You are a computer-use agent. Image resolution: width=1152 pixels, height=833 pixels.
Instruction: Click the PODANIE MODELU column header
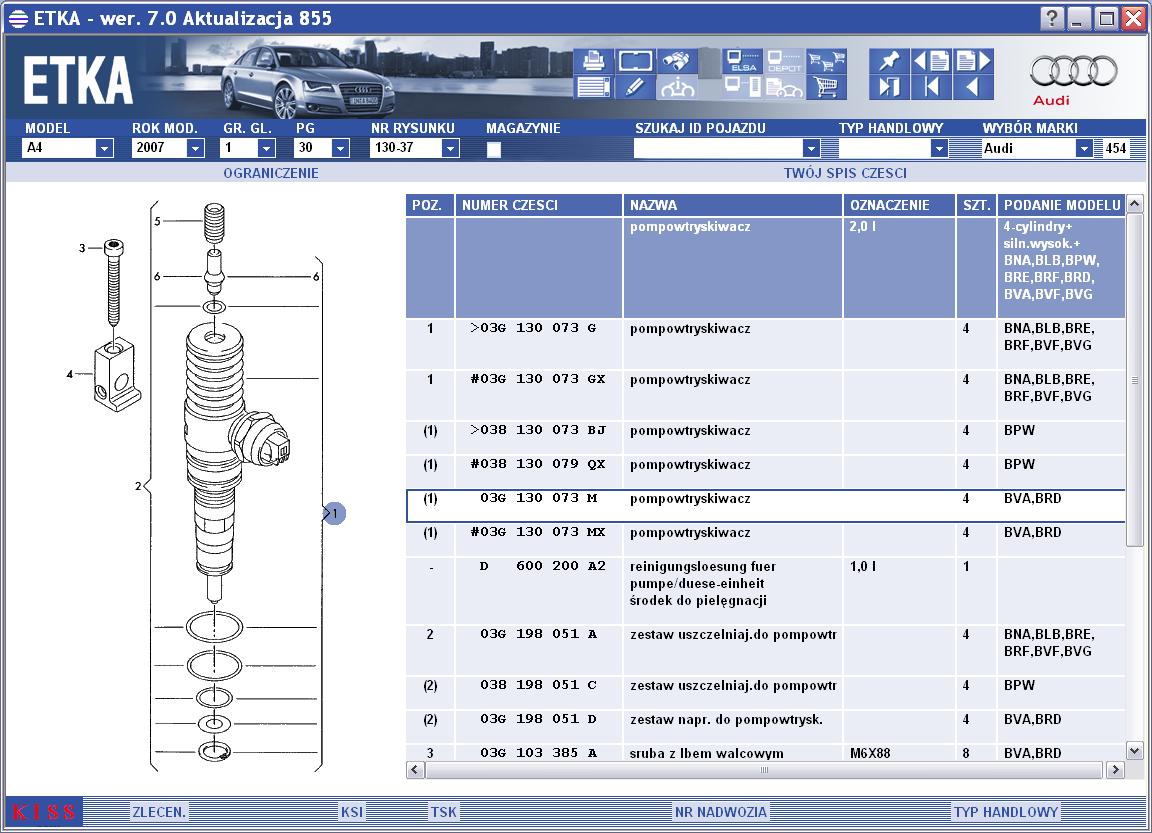coord(1061,205)
